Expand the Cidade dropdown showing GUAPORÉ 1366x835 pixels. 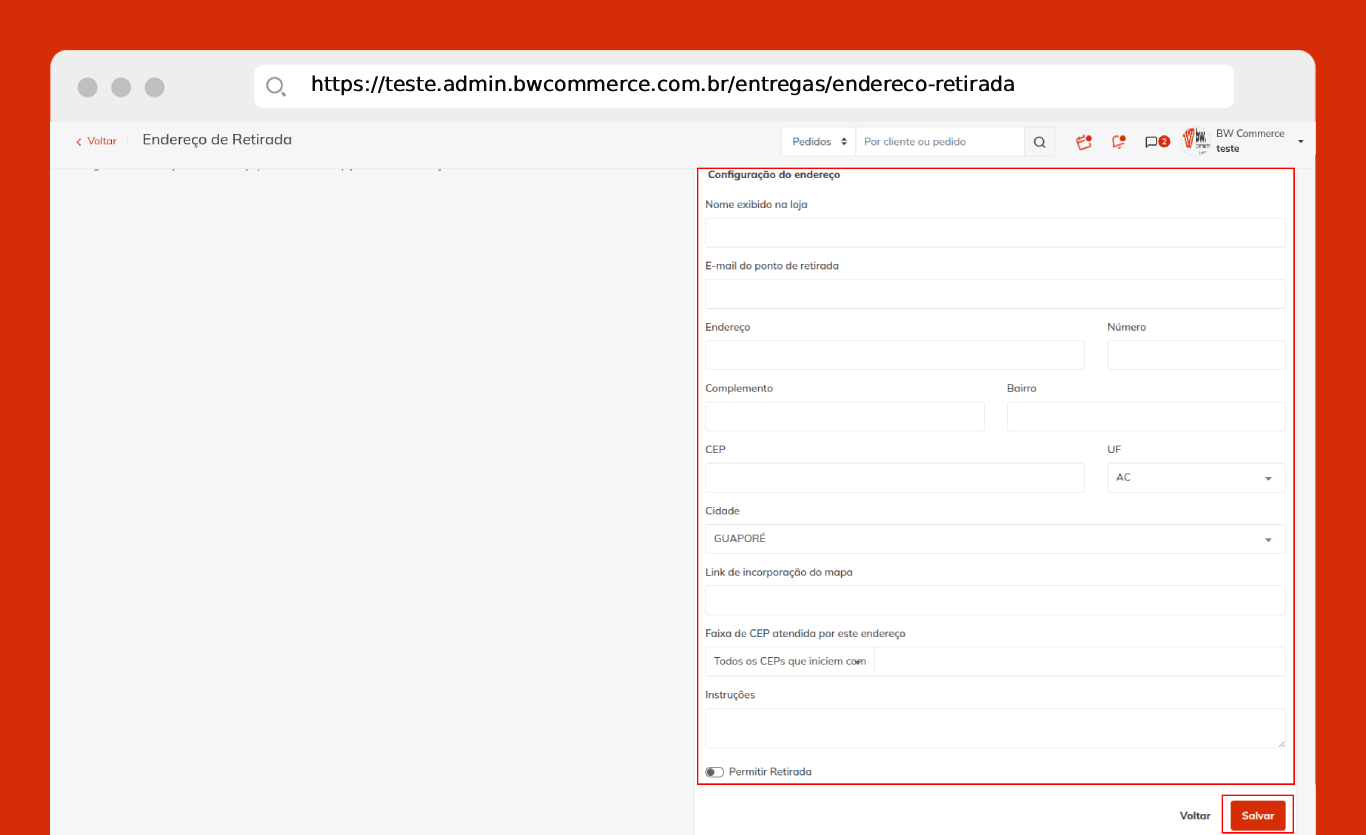pos(994,539)
